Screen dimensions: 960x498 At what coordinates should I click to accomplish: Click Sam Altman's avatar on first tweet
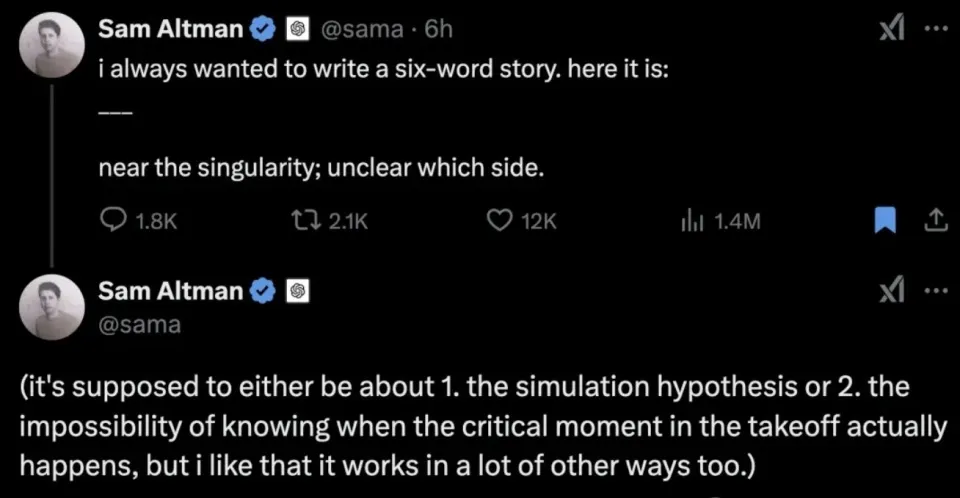tap(51, 49)
